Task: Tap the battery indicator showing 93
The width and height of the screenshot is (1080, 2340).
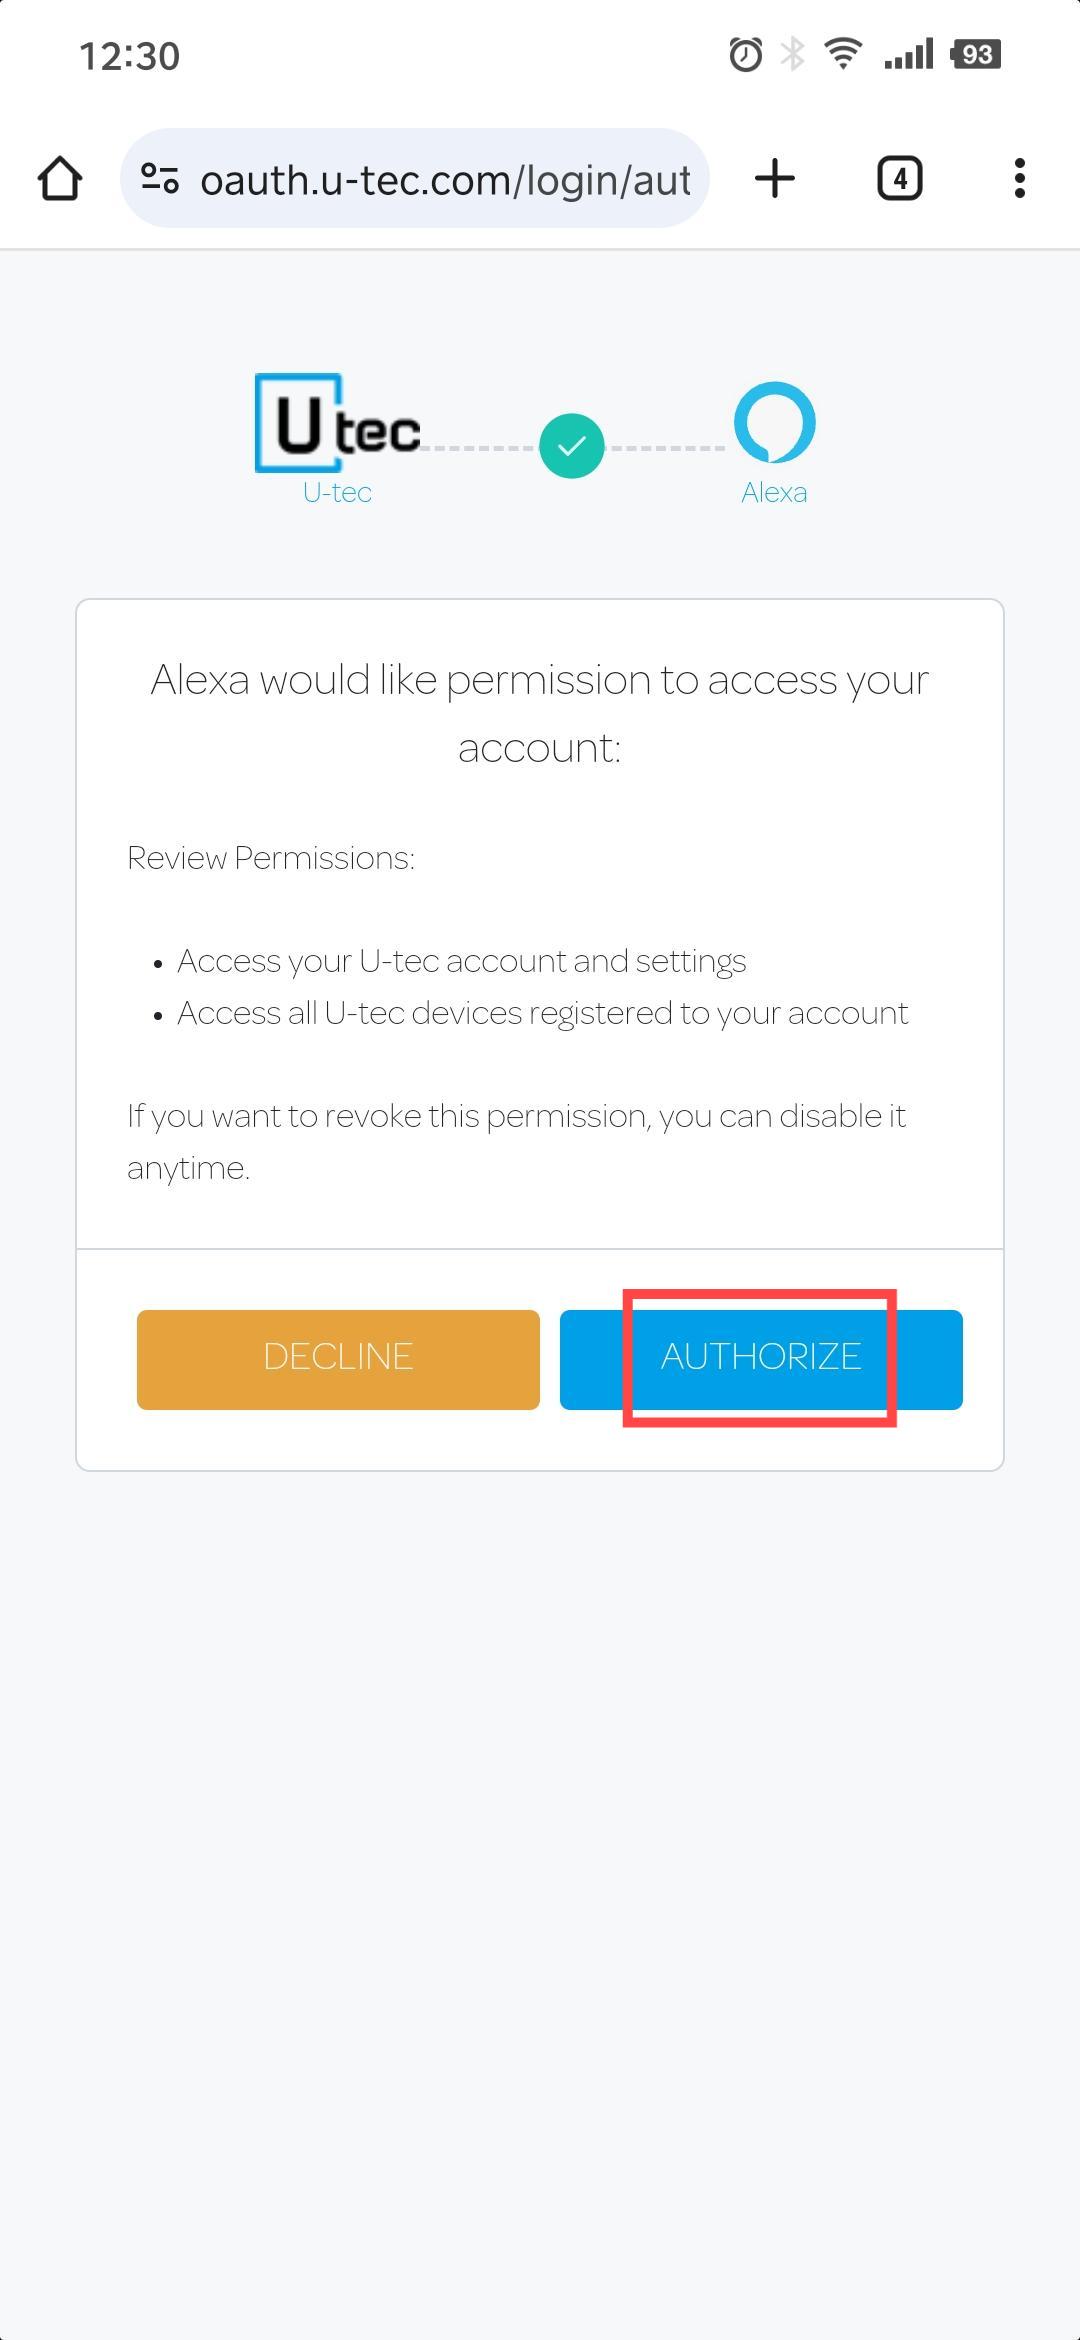Action: pos(976,54)
